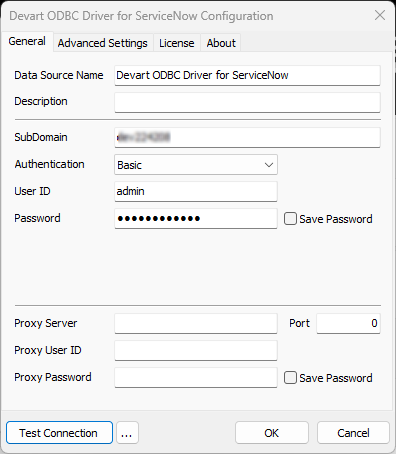Click the Port number field
The height and width of the screenshot is (454, 396).
point(348,323)
